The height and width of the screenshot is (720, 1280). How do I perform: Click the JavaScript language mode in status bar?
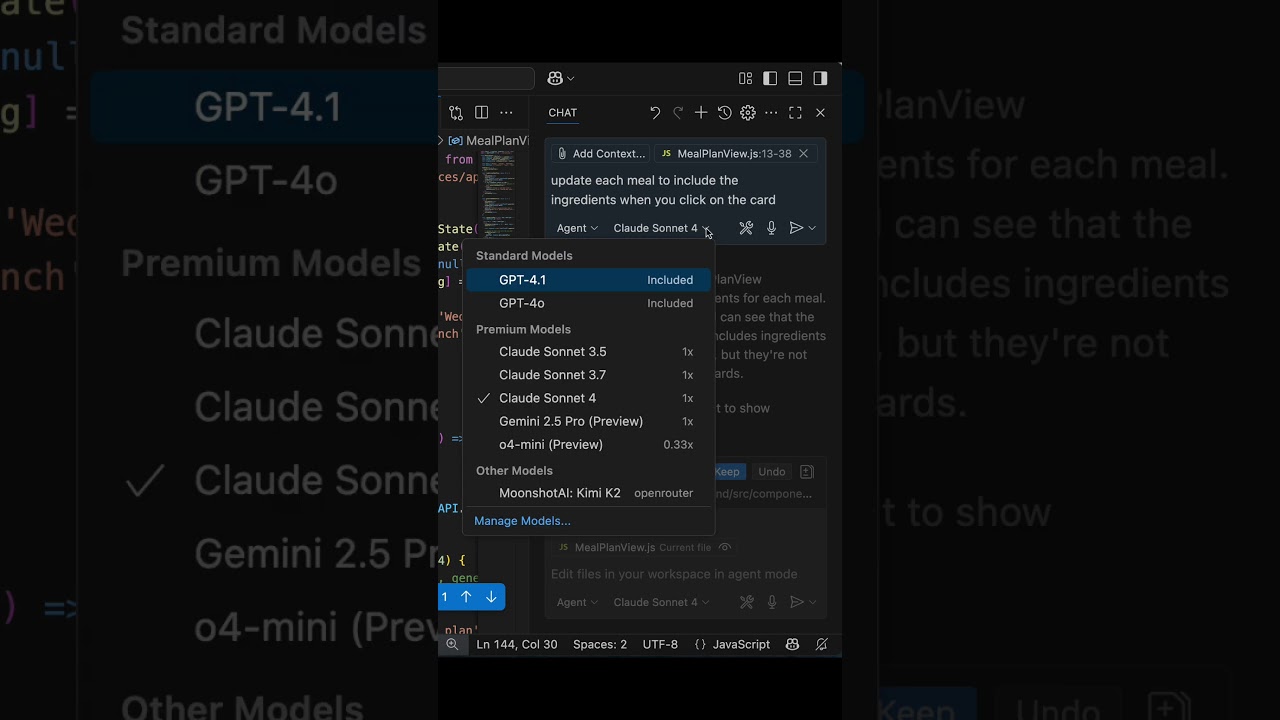pyautogui.click(x=740, y=644)
